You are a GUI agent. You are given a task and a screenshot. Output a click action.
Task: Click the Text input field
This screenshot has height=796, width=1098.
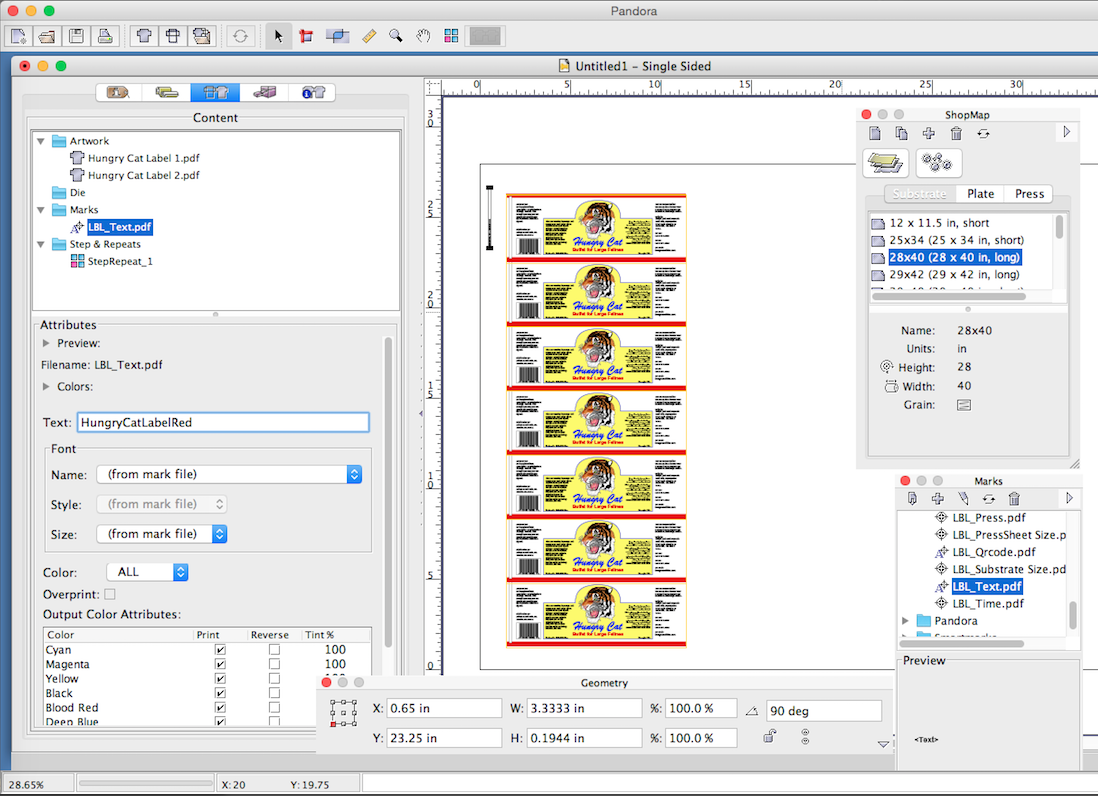(x=223, y=422)
